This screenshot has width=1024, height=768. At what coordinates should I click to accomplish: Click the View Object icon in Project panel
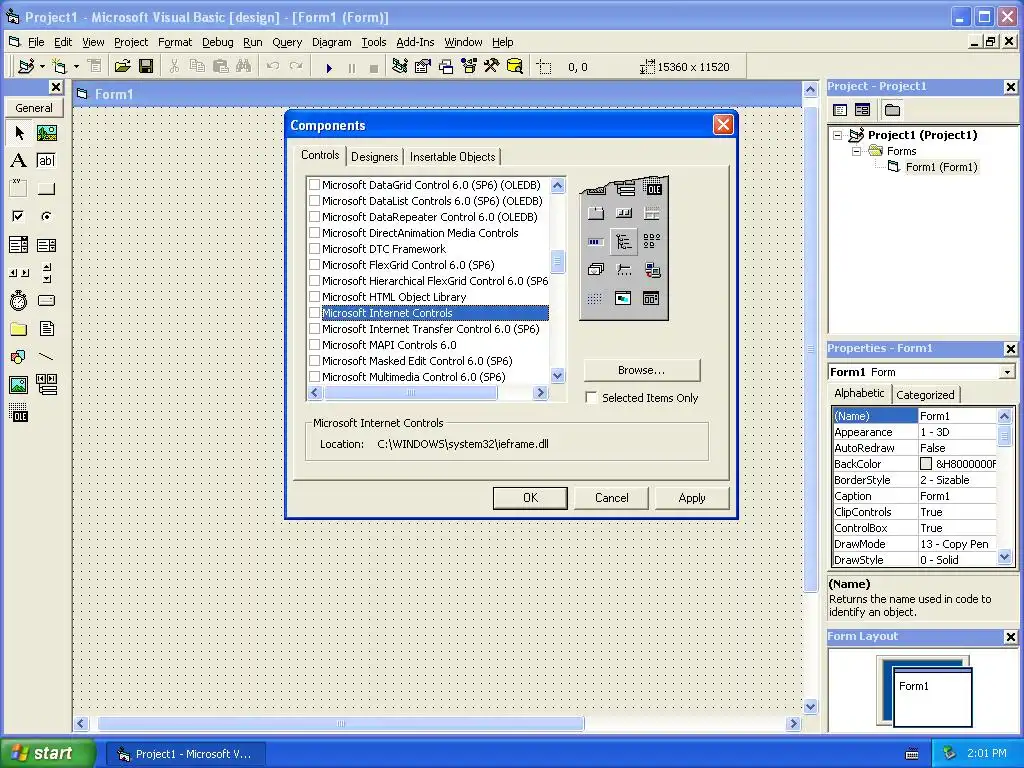(863, 110)
